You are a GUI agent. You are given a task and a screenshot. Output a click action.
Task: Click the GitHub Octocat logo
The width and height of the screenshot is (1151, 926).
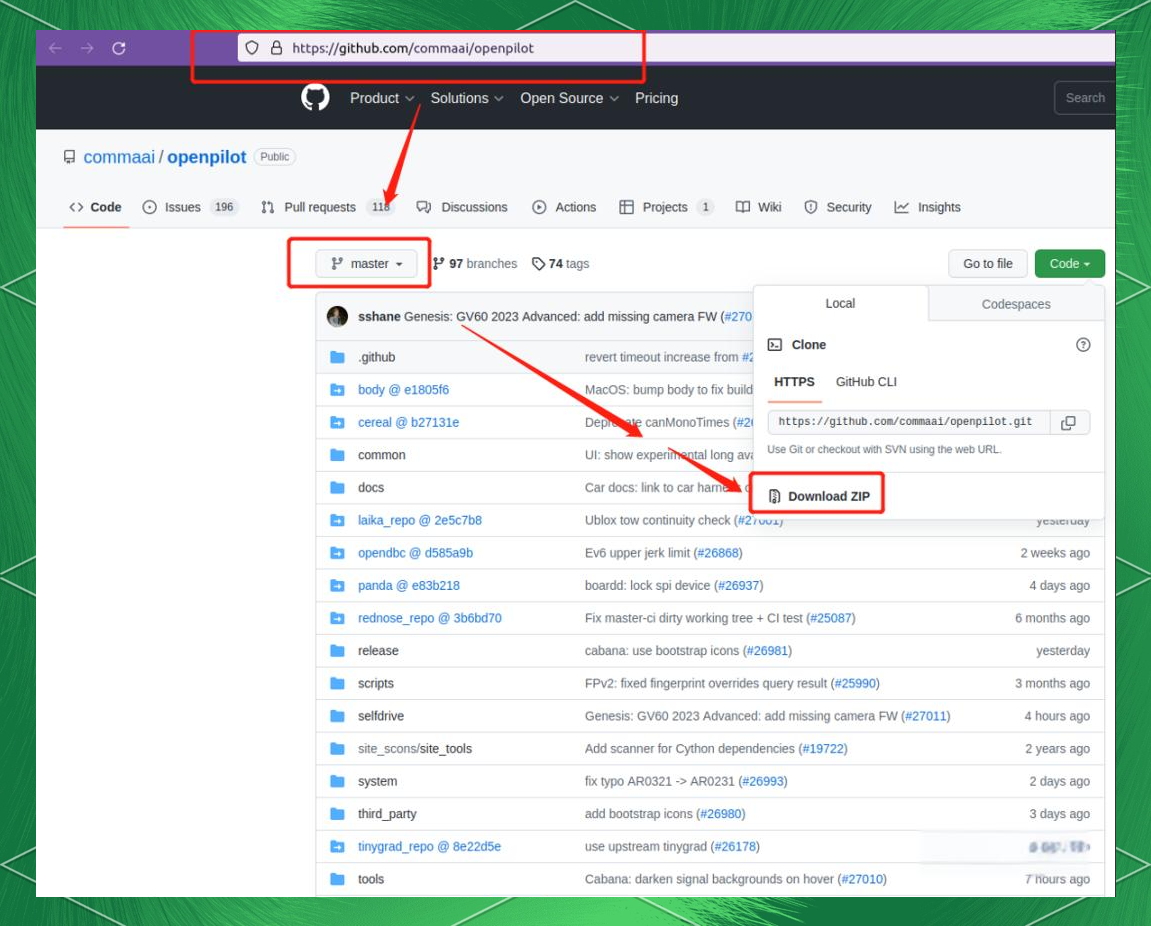pos(315,98)
